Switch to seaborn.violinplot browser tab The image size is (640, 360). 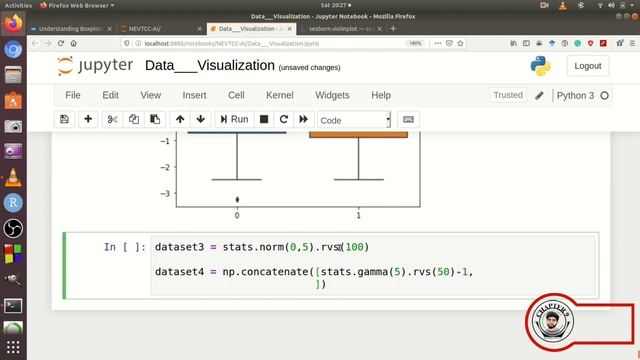tap(341, 29)
